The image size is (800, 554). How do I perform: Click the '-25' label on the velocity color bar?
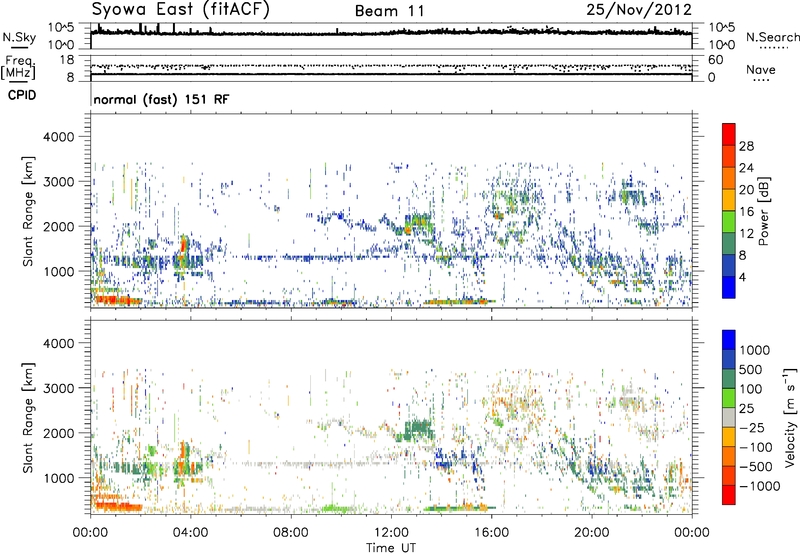tap(752, 427)
